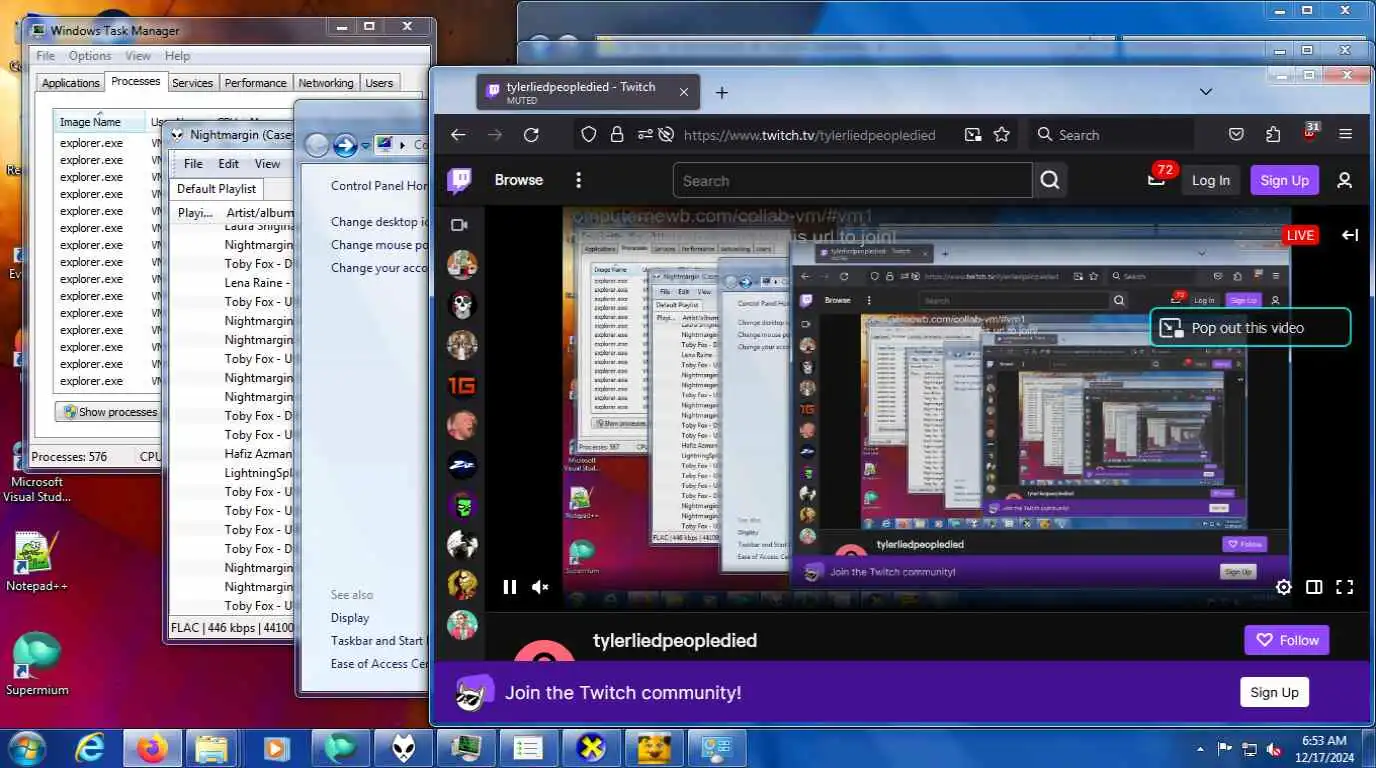
Task: Open the Options menu in Task Manager
Action: point(90,56)
